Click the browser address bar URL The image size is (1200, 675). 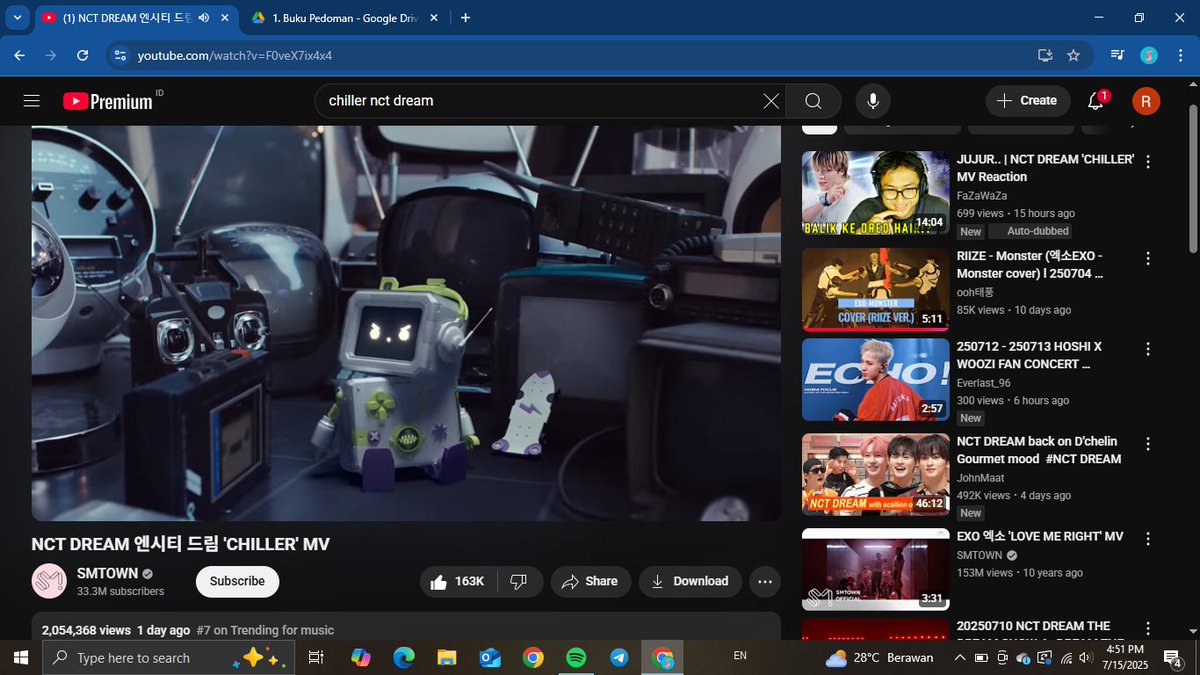coord(235,55)
